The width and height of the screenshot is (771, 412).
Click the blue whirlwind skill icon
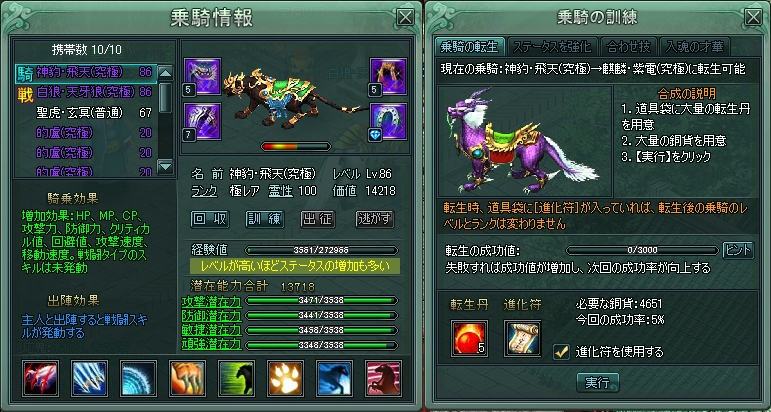139,378
